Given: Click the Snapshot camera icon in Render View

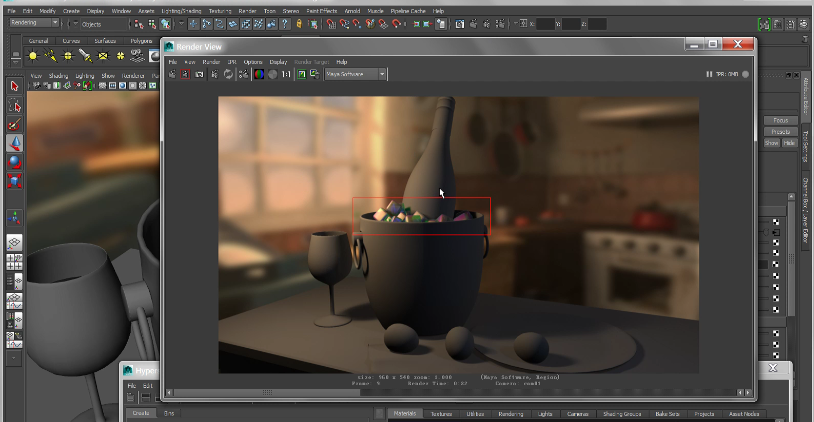Looking at the screenshot, I should point(199,74).
